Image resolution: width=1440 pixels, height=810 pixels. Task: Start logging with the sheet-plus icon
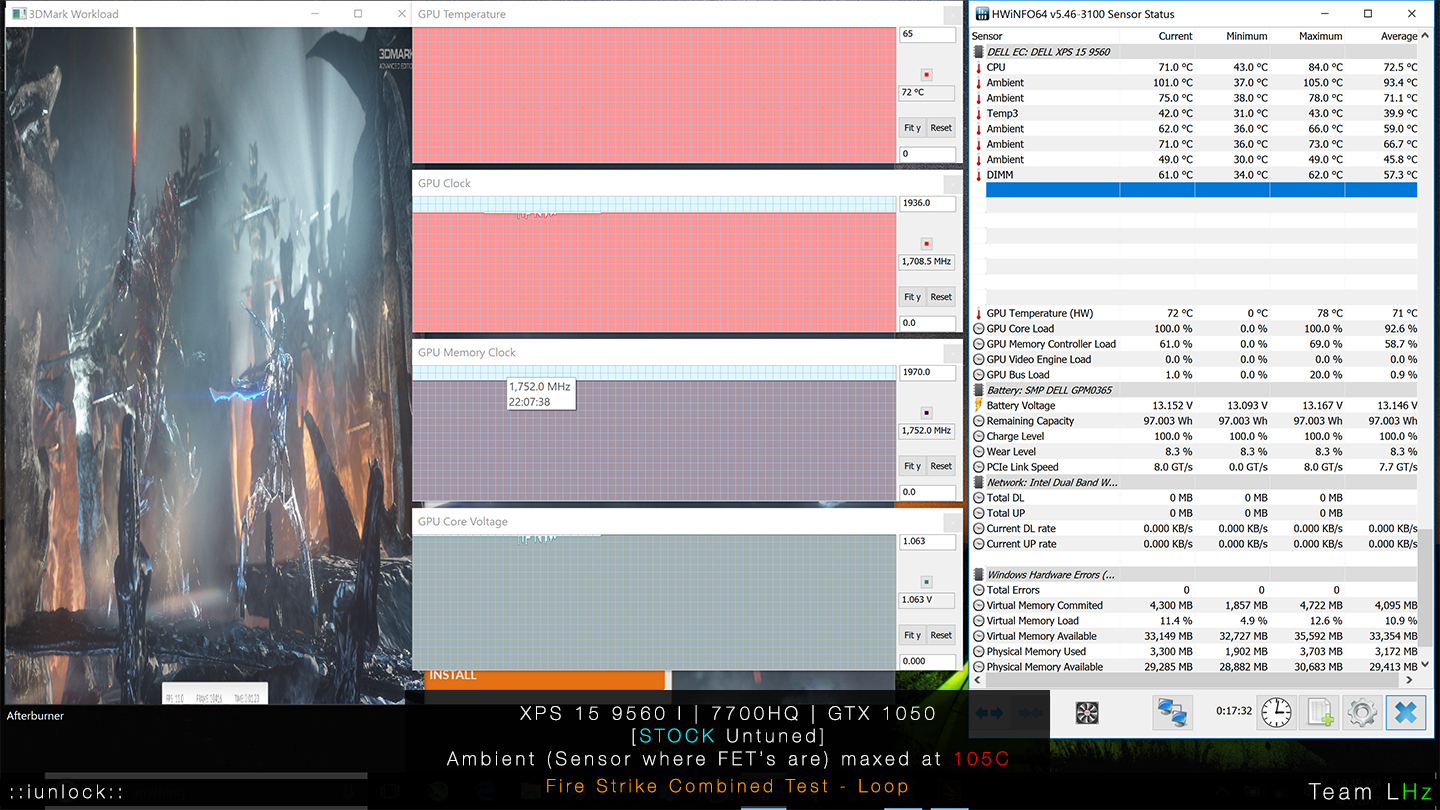point(1318,713)
